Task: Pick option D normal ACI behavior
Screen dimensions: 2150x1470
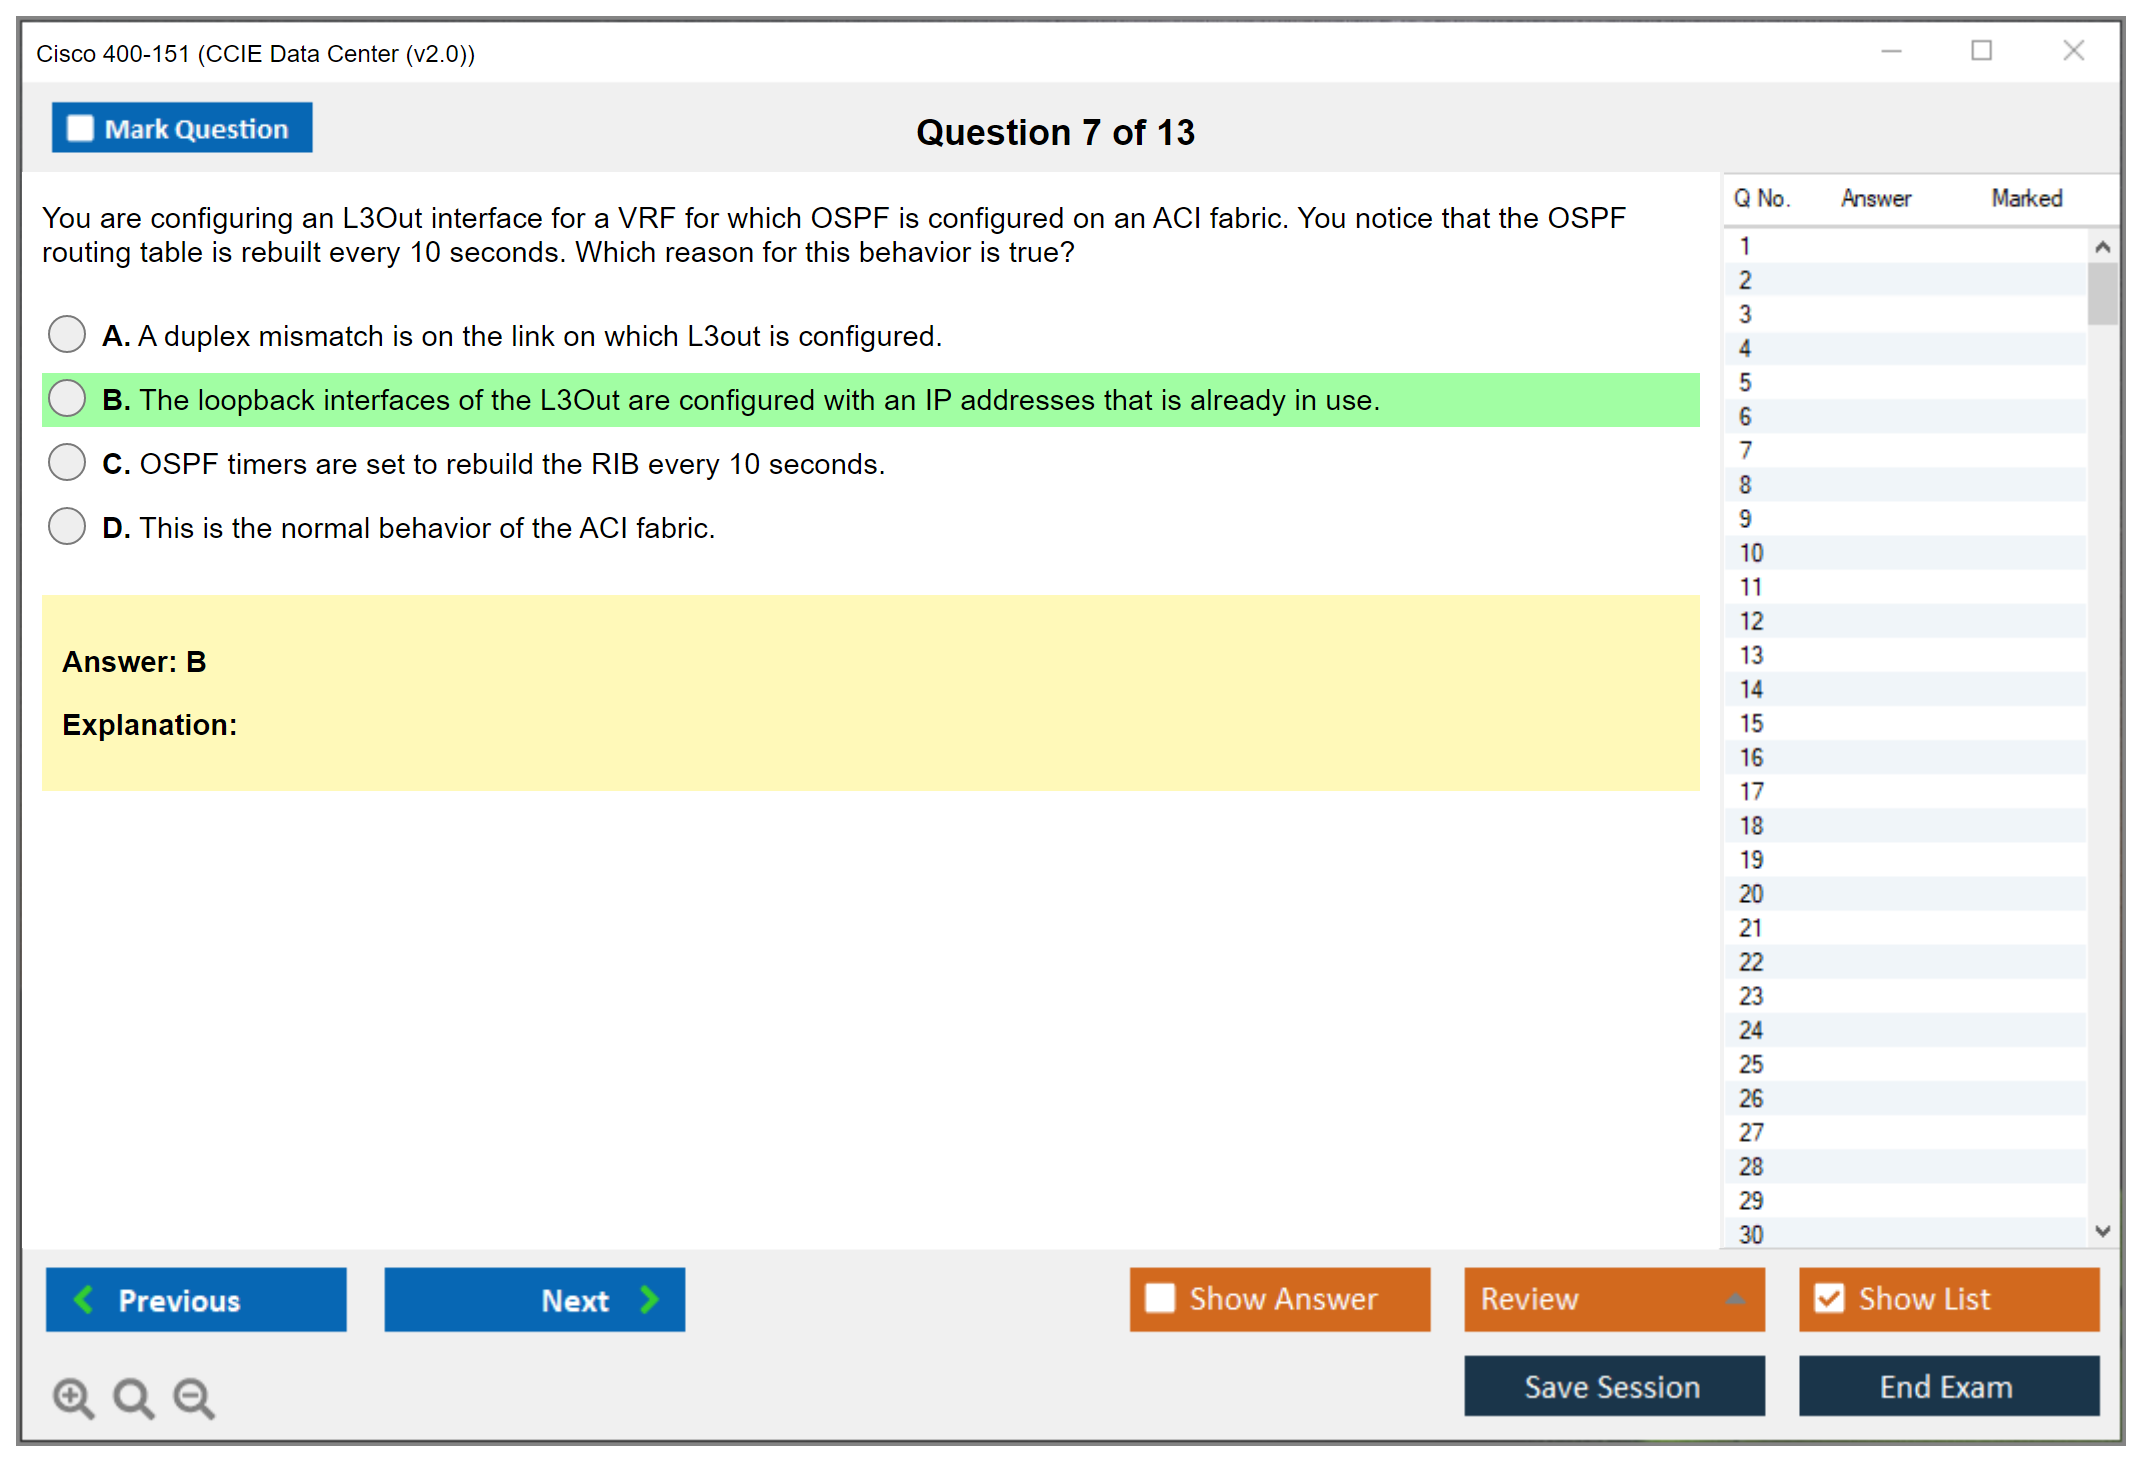Action: tap(67, 526)
